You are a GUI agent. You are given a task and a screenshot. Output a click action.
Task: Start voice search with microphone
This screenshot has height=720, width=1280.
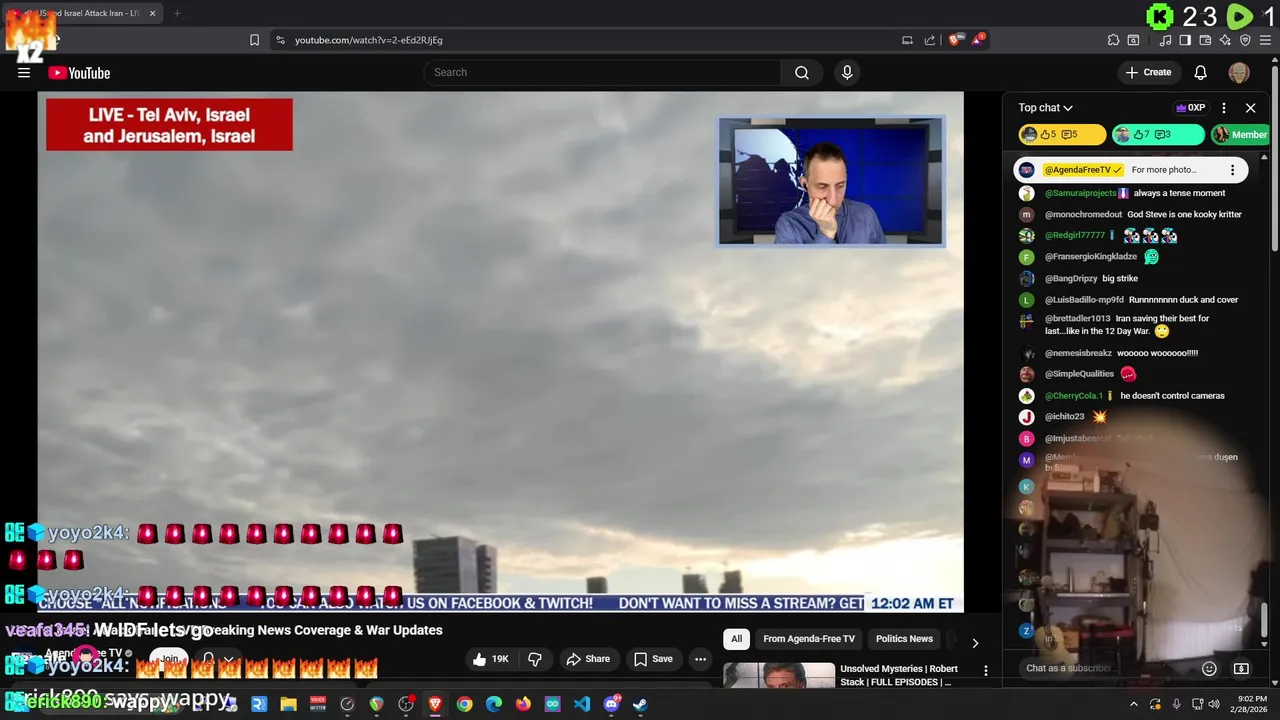click(x=847, y=72)
